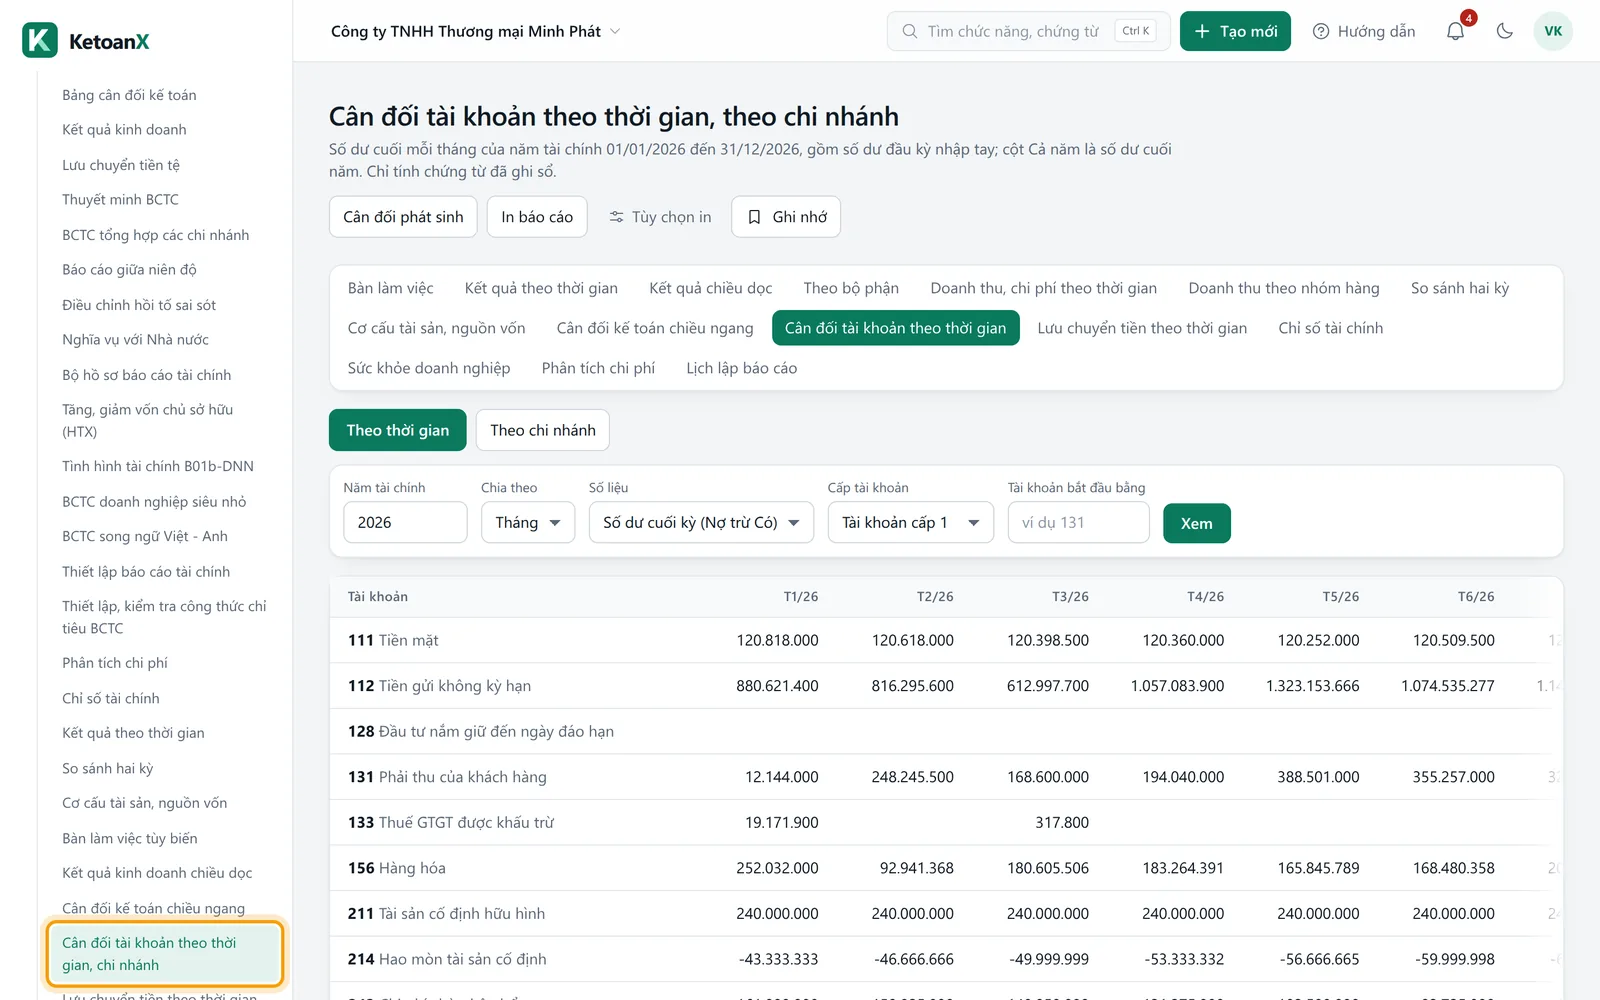This screenshot has height=1000, width=1600.
Task: Click the Hướng dẫn help button
Action: click(x=1364, y=31)
